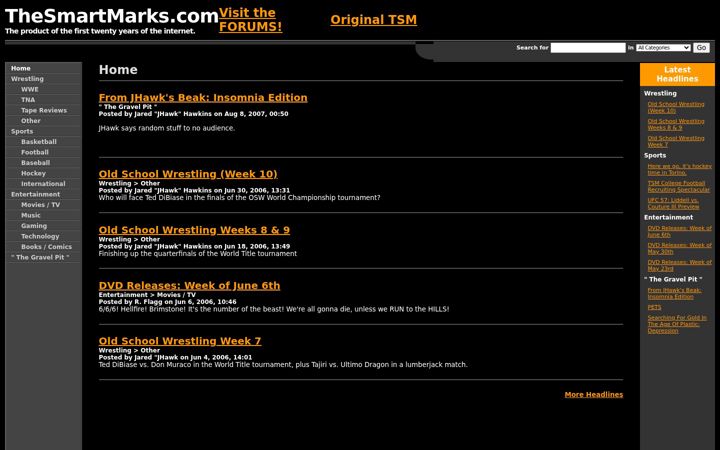
Task: Select Sports in the left navigation
Action: (22, 131)
